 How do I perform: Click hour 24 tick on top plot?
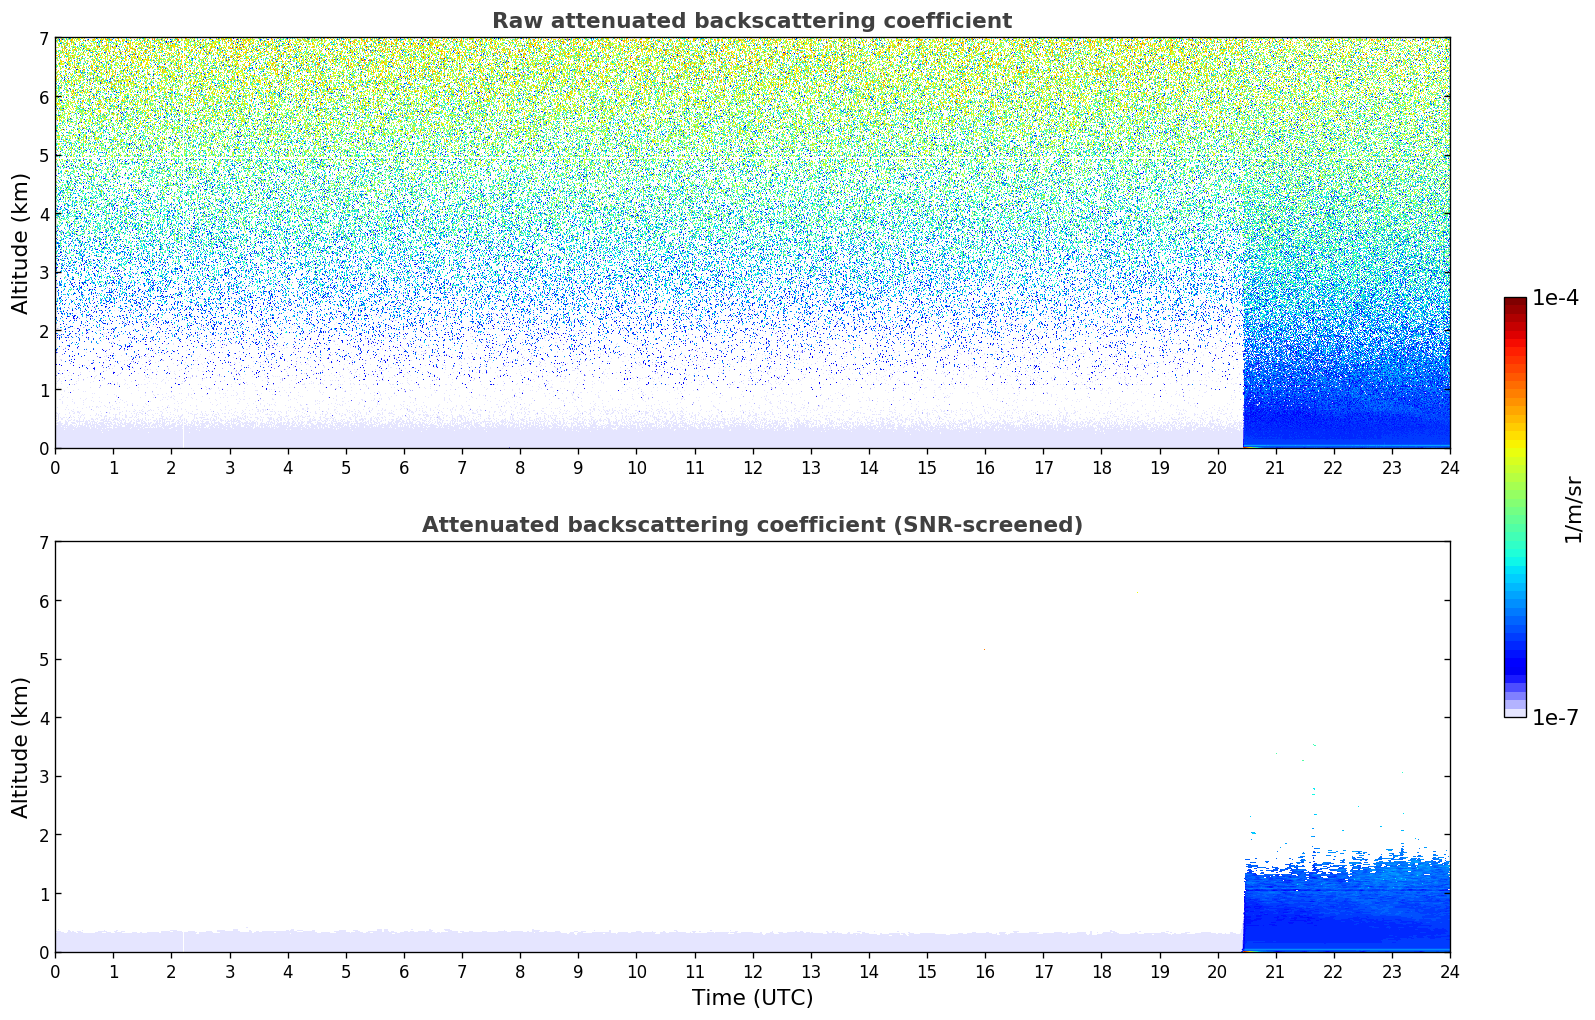[x=1449, y=467]
